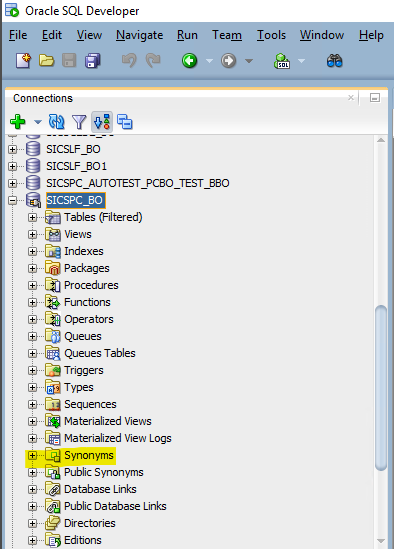Open the Tools menu
This screenshot has width=394, height=549.
[271, 35]
